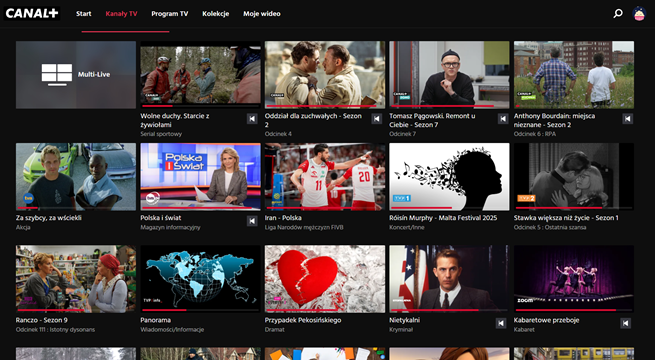Open Ranczo shop scene thumbnail
The image size is (655, 360).
tap(76, 279)
